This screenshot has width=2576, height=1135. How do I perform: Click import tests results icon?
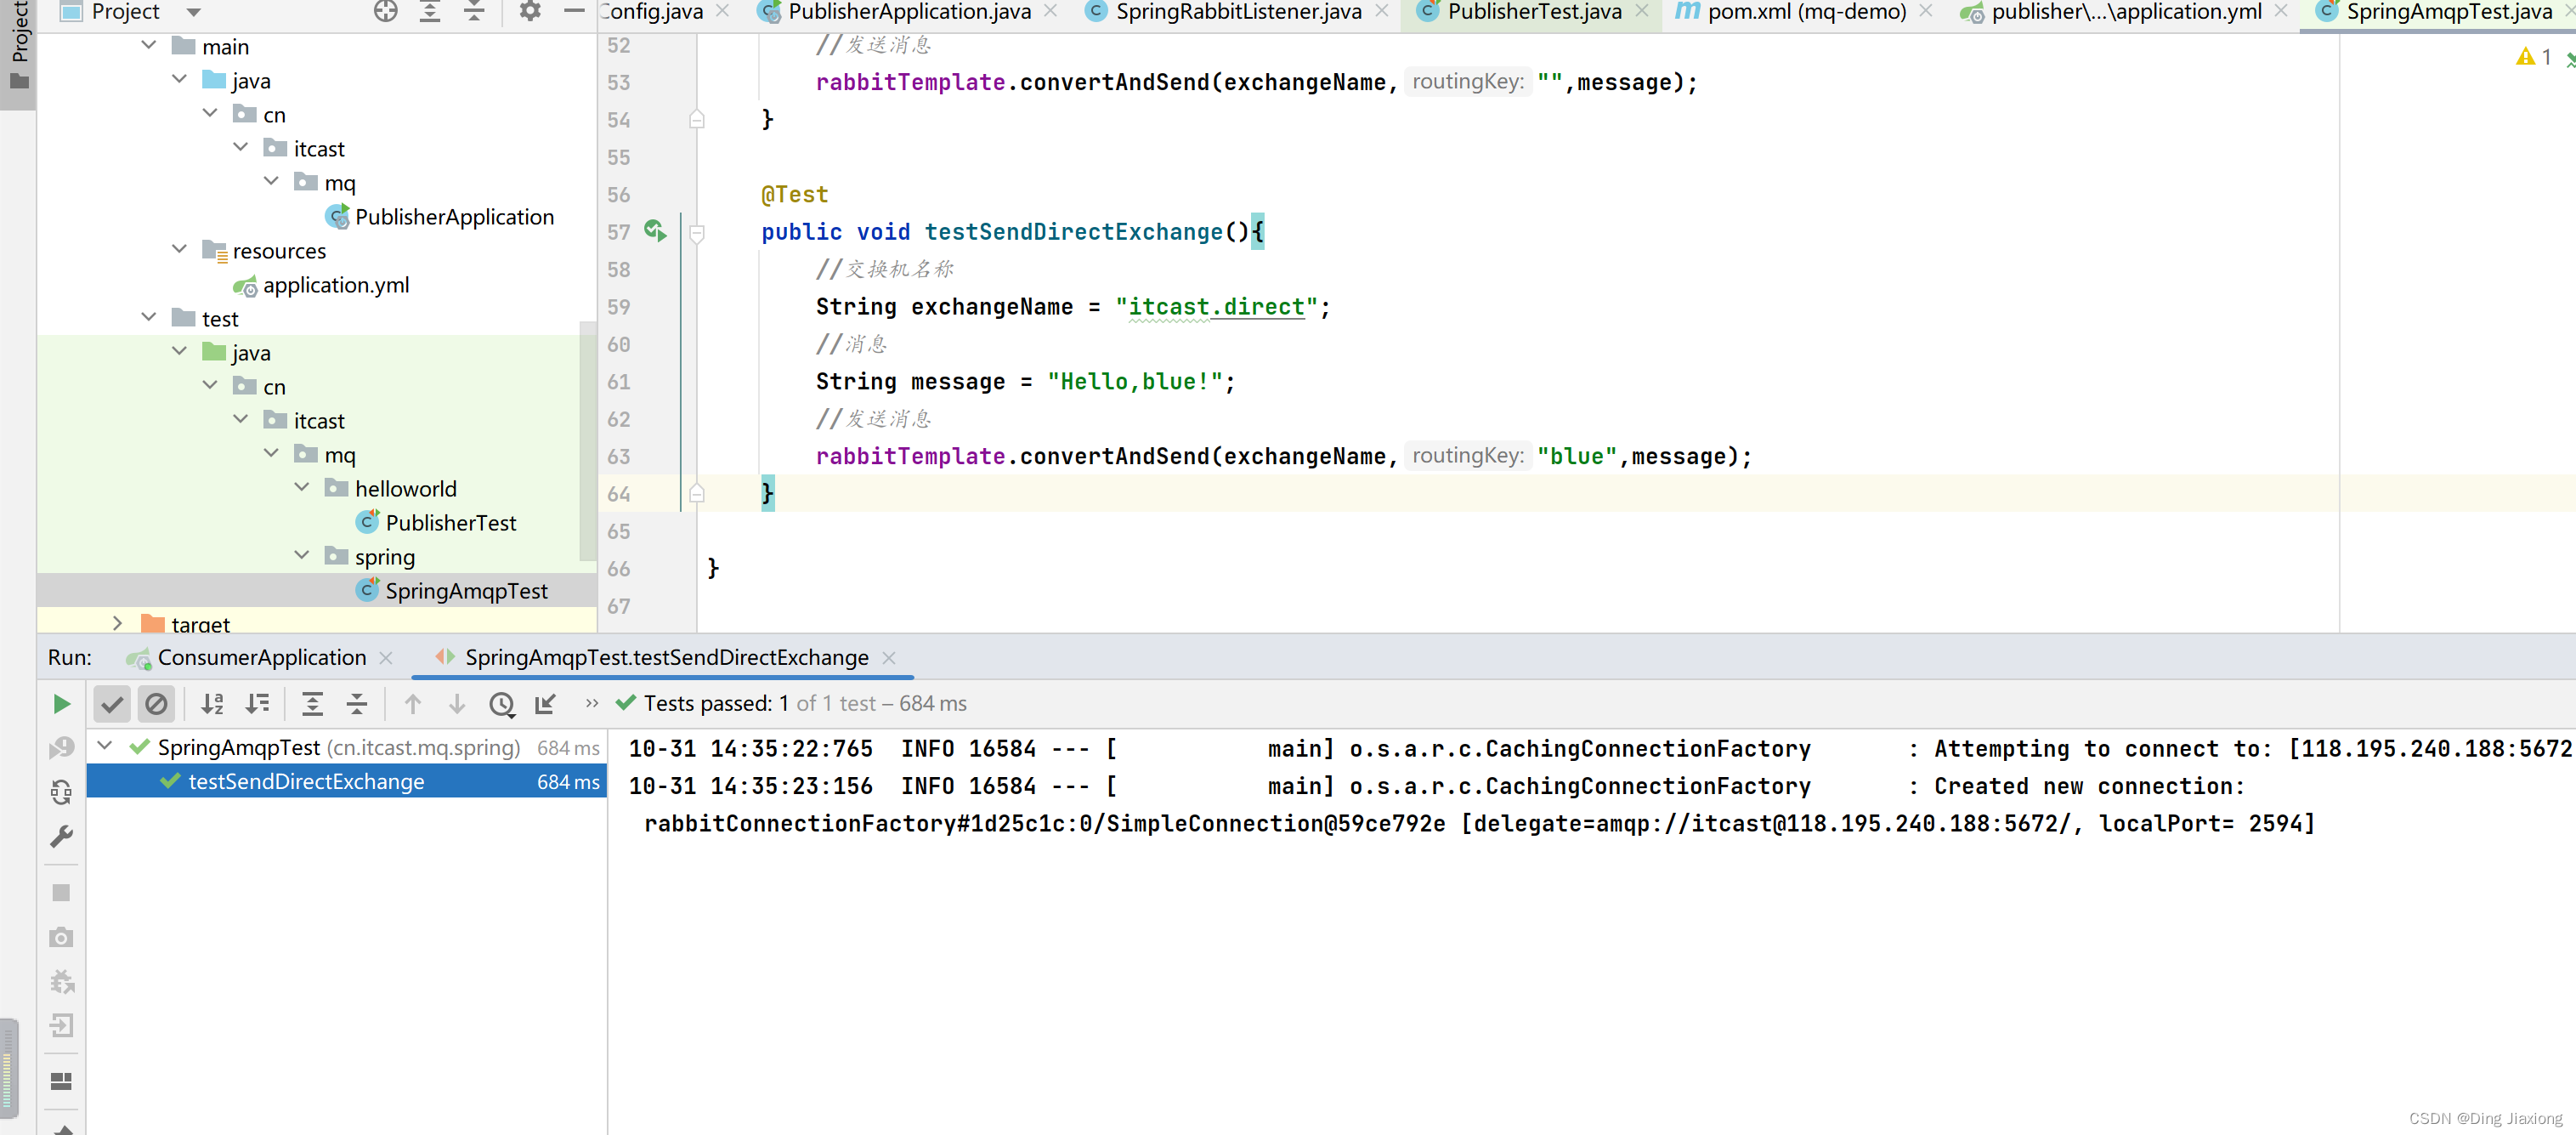click(x=545, y=704)
